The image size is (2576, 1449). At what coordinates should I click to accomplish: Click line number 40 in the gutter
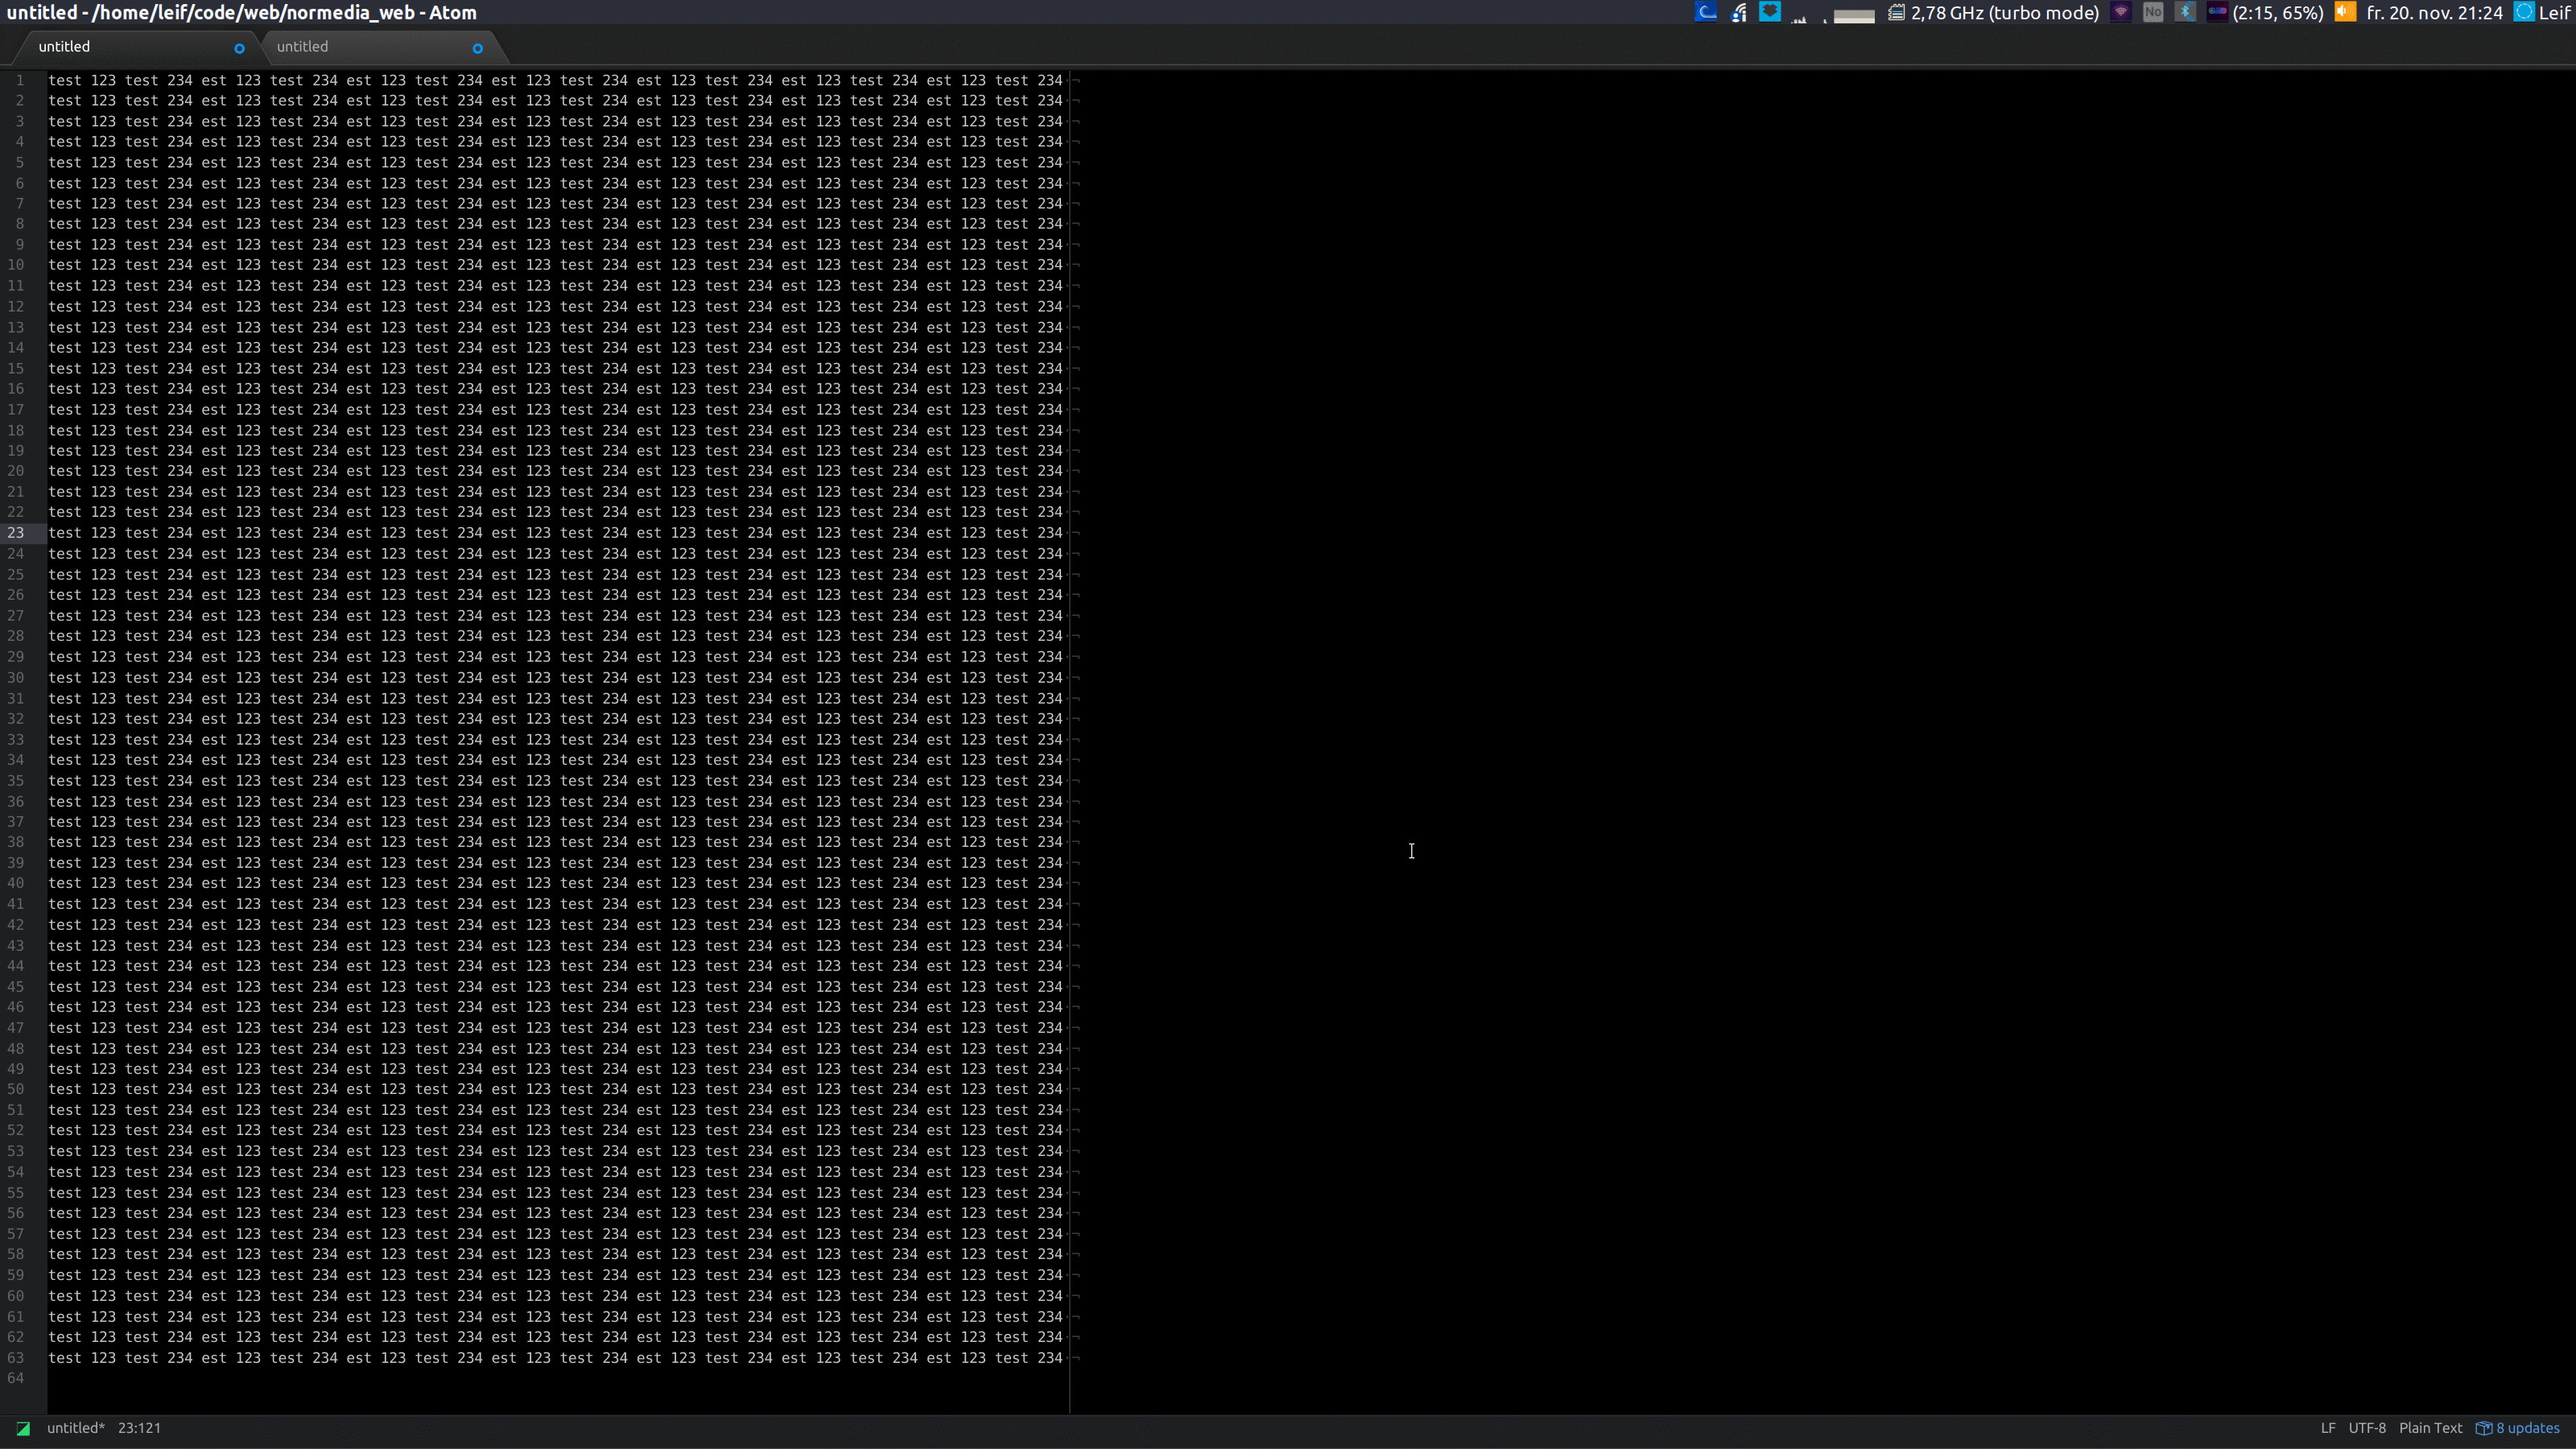16,883
